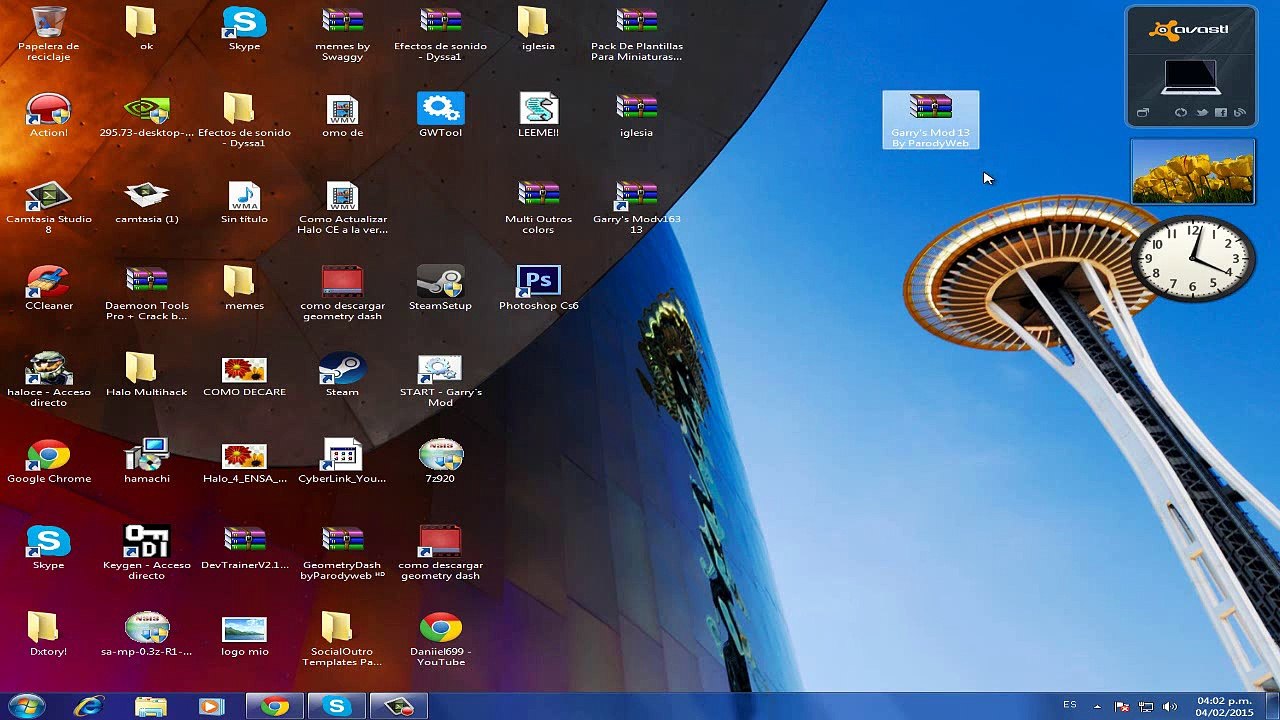Switch to Skype in the taskbar

pos(336,706)
